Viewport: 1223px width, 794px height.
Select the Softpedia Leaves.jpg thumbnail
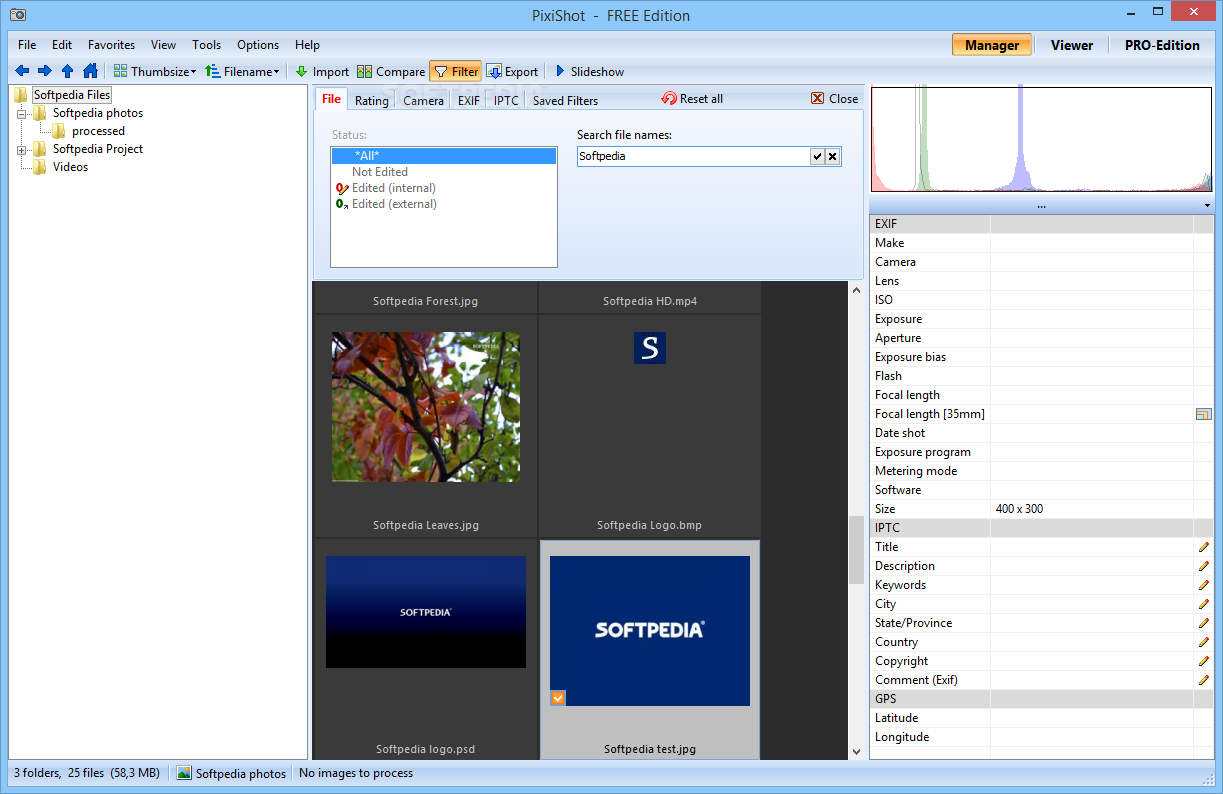pos(426,407)
